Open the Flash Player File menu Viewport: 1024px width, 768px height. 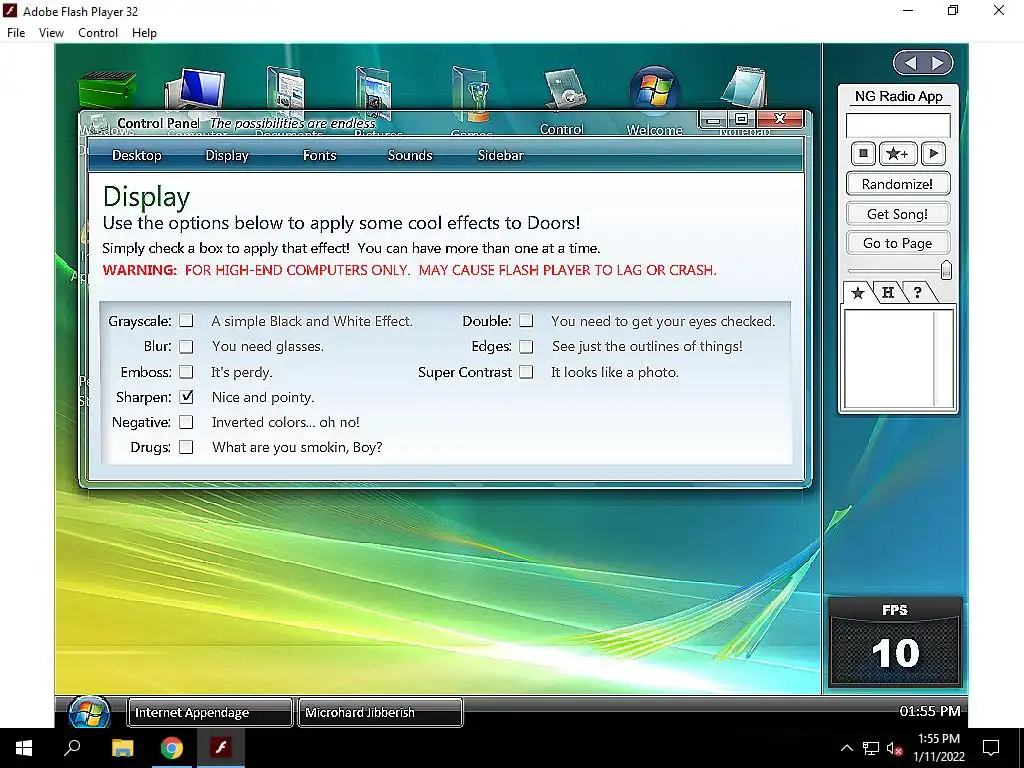16,33
